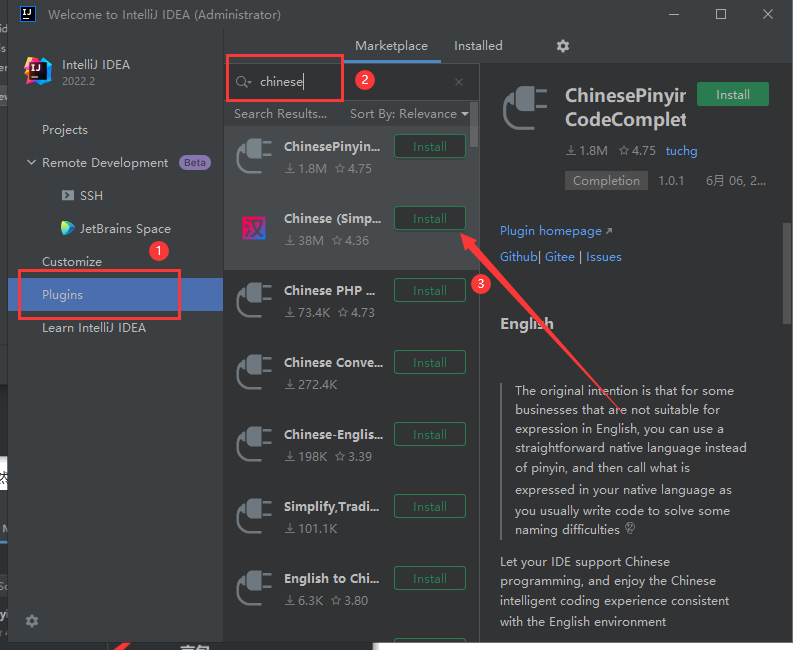
Task: Switch to the Installed tab
Action: 478,46
